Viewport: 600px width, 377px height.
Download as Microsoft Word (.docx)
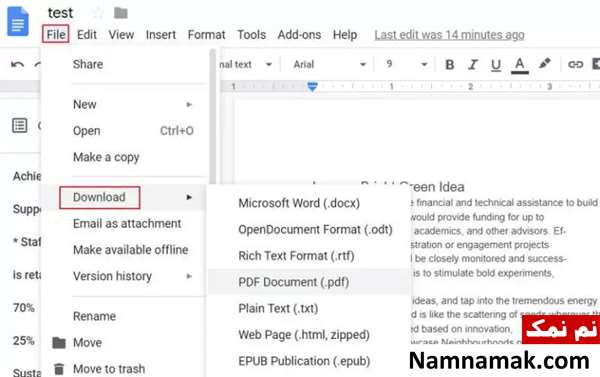(x=309, y=203)
